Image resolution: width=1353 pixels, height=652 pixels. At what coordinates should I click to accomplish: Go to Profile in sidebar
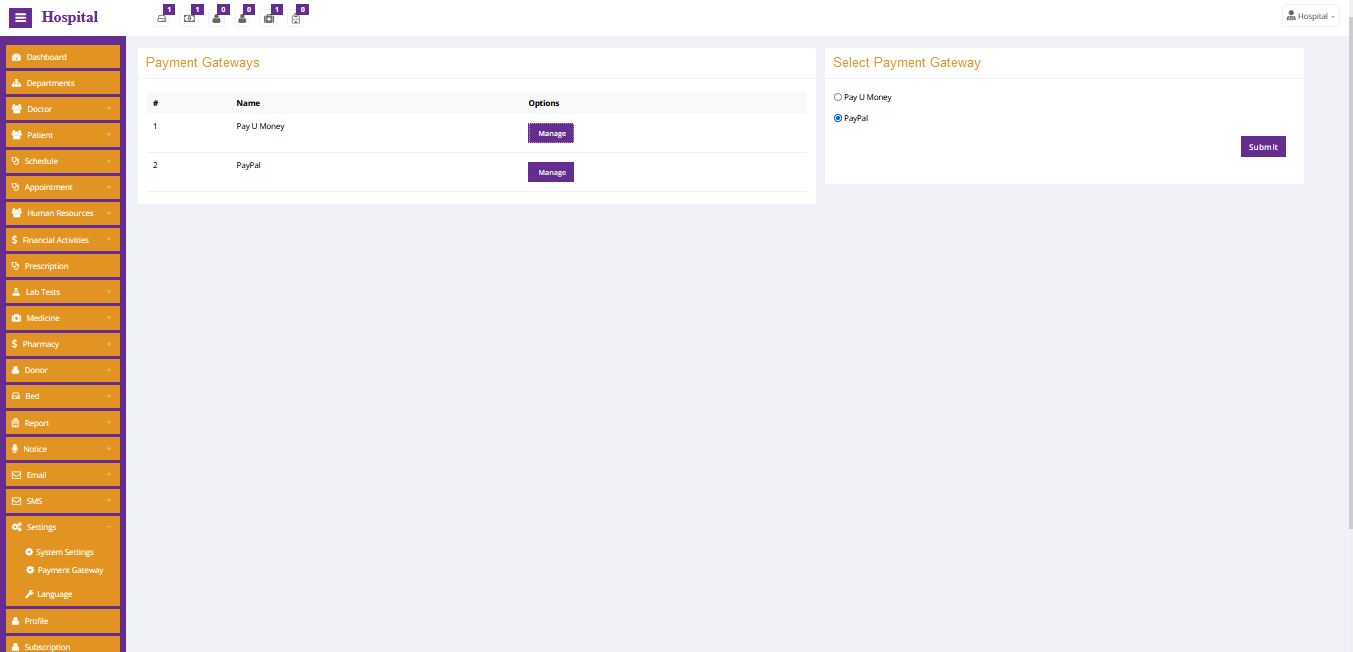tap(63, 621)
